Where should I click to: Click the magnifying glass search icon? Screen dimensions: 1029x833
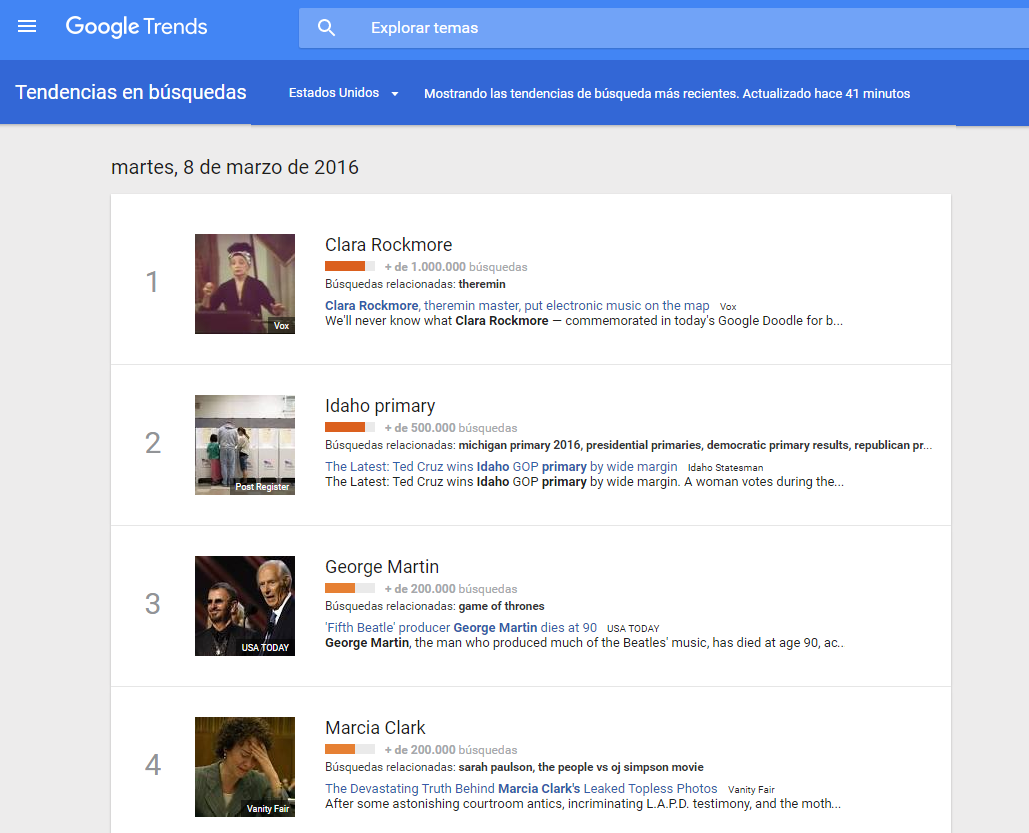[326, 28]
